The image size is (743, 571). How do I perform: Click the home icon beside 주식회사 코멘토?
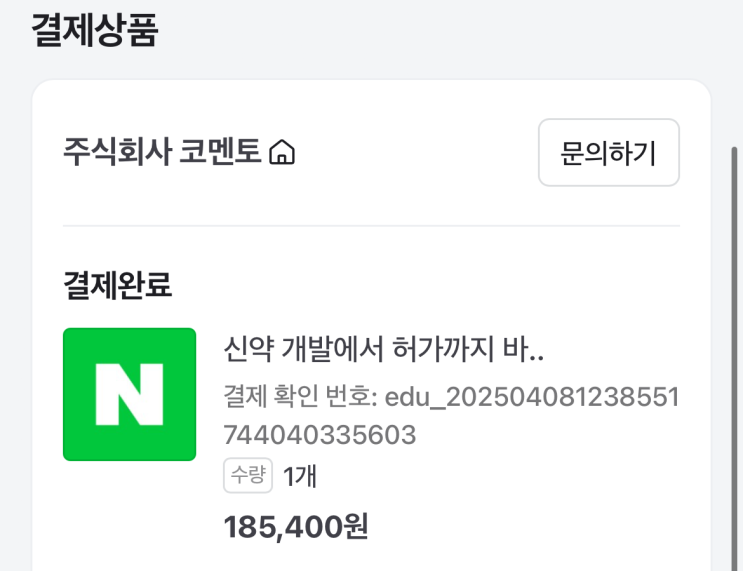tap(283, 153)
